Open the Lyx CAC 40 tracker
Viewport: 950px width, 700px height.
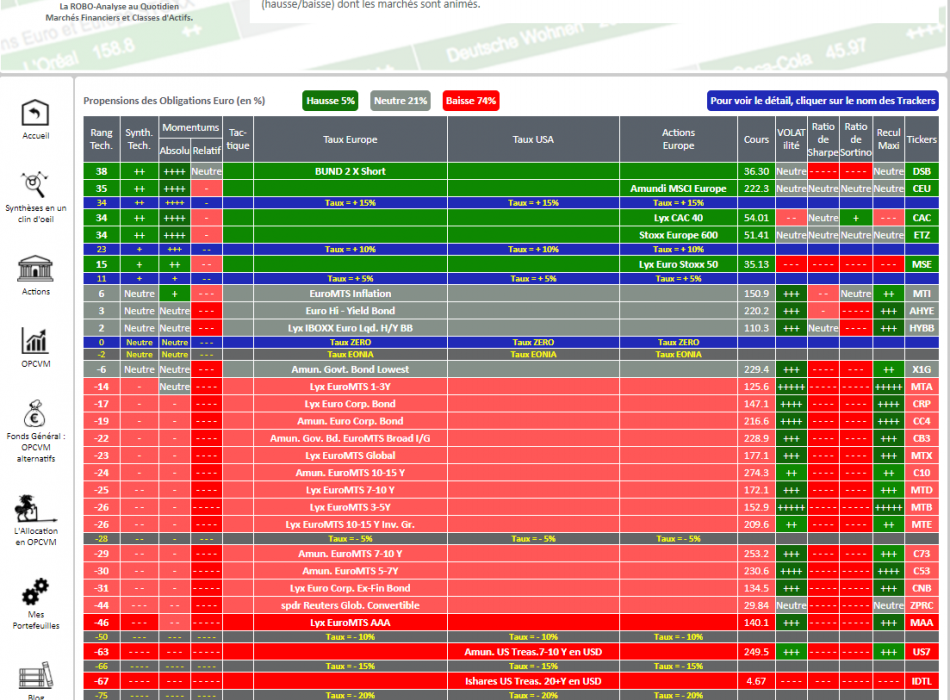pyautogui.click(x=678, y=218)
